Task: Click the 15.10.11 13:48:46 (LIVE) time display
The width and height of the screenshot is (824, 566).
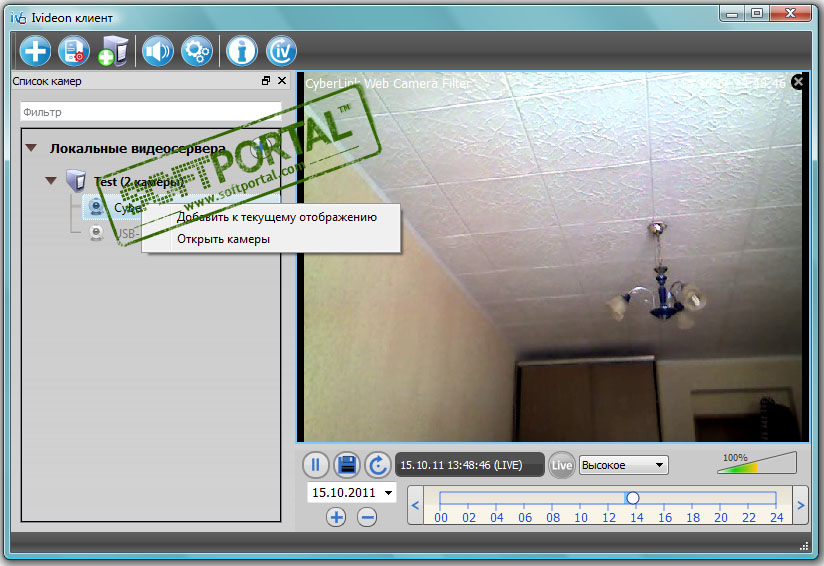Action: point(469,465)
